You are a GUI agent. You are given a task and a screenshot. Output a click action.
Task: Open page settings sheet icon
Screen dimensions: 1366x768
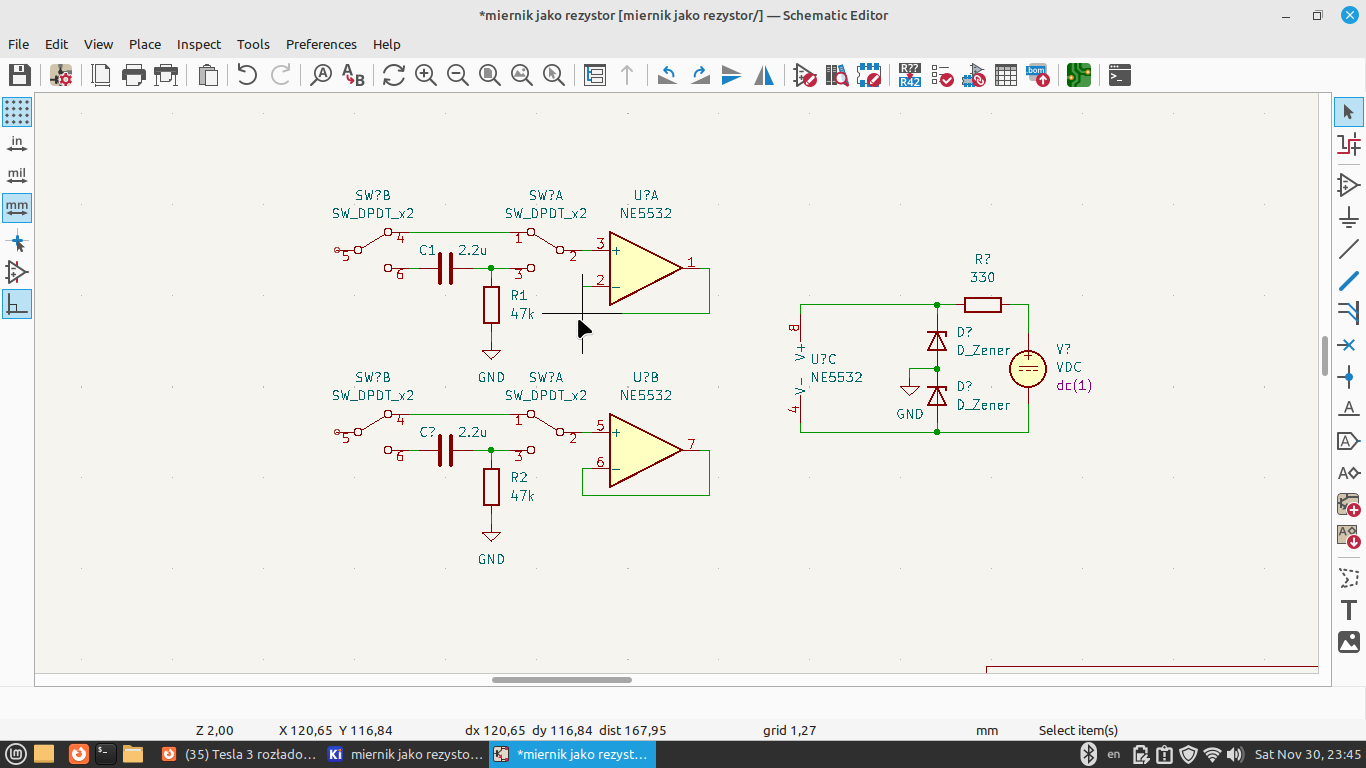(x=101, y=75)
